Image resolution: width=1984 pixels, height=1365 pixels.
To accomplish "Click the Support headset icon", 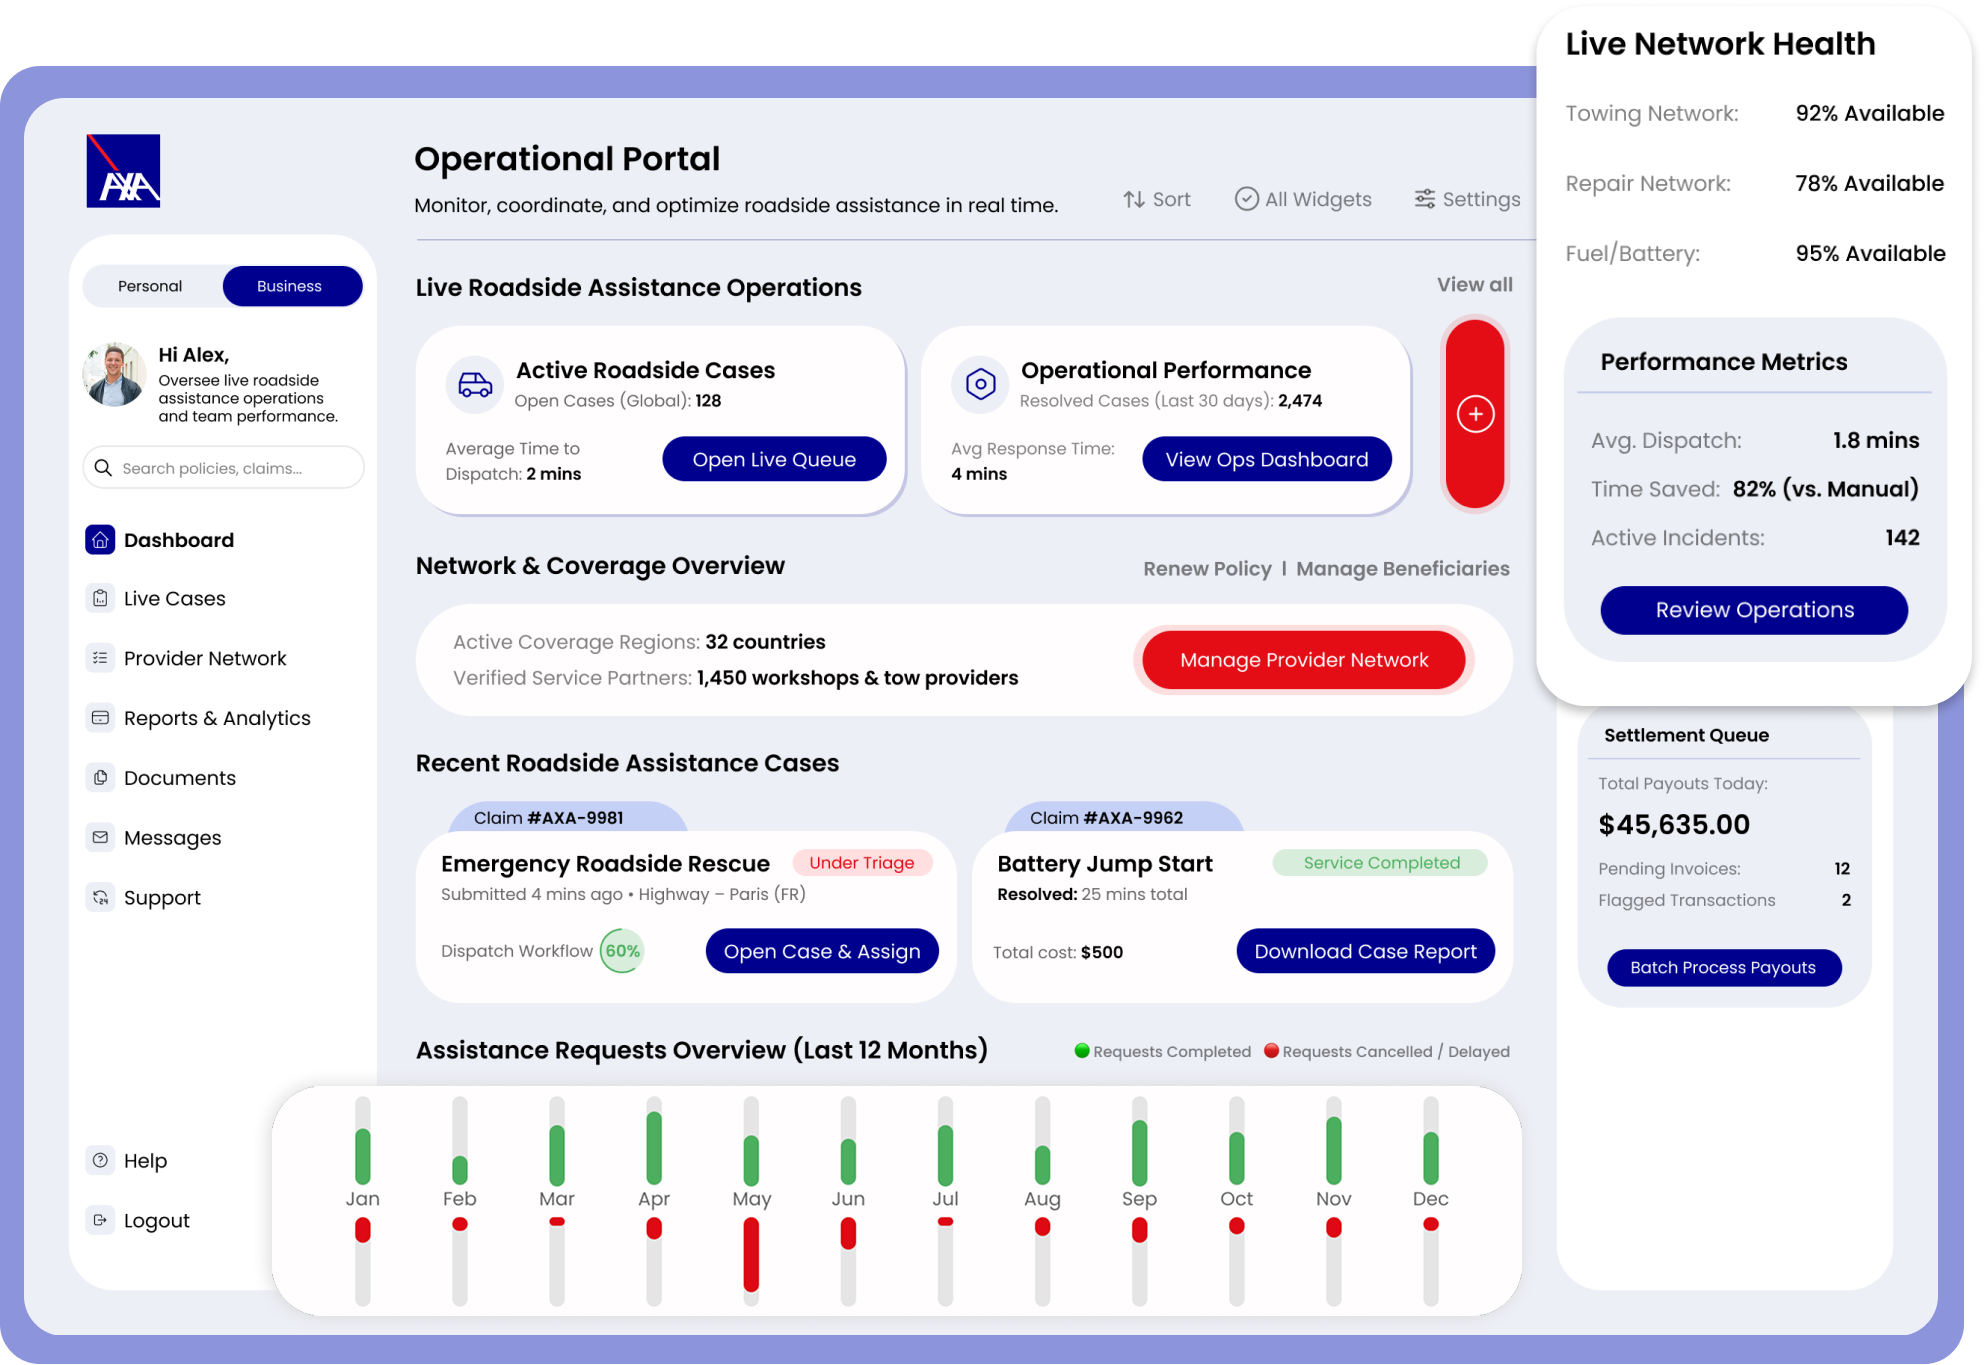I will [100, 898].
